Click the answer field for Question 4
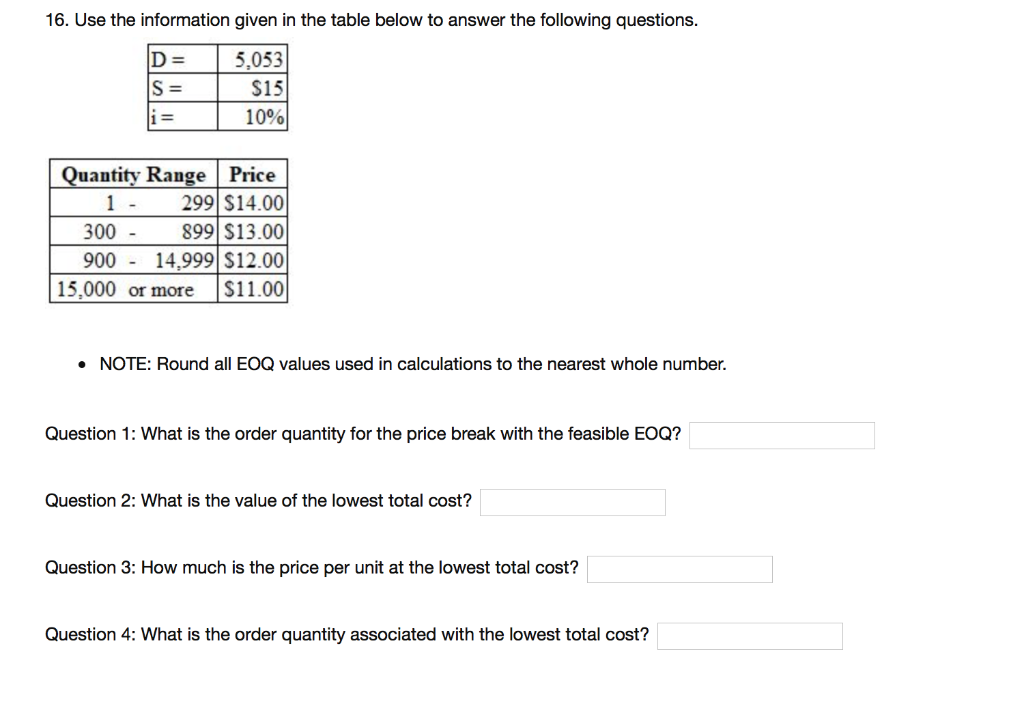Screen dimensions: 1024x721 click(750, 635)
